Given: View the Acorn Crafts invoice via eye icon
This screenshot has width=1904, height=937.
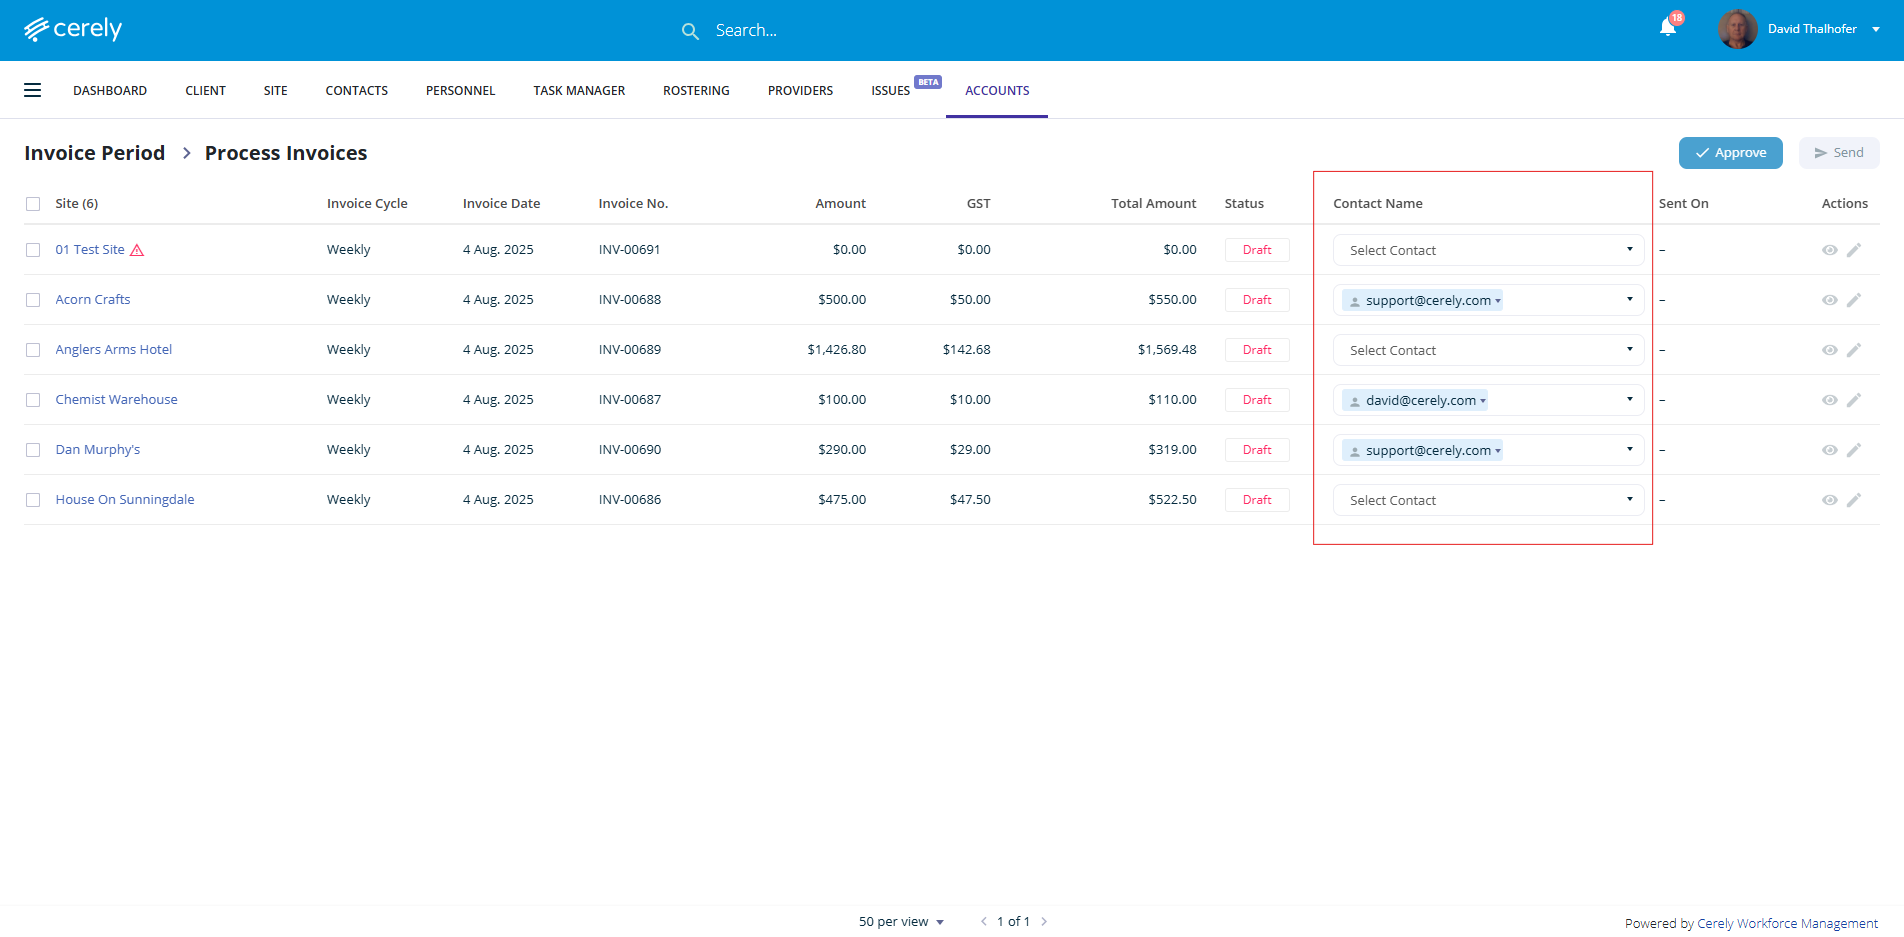Looking at the screenshot, I should 1829,300.
